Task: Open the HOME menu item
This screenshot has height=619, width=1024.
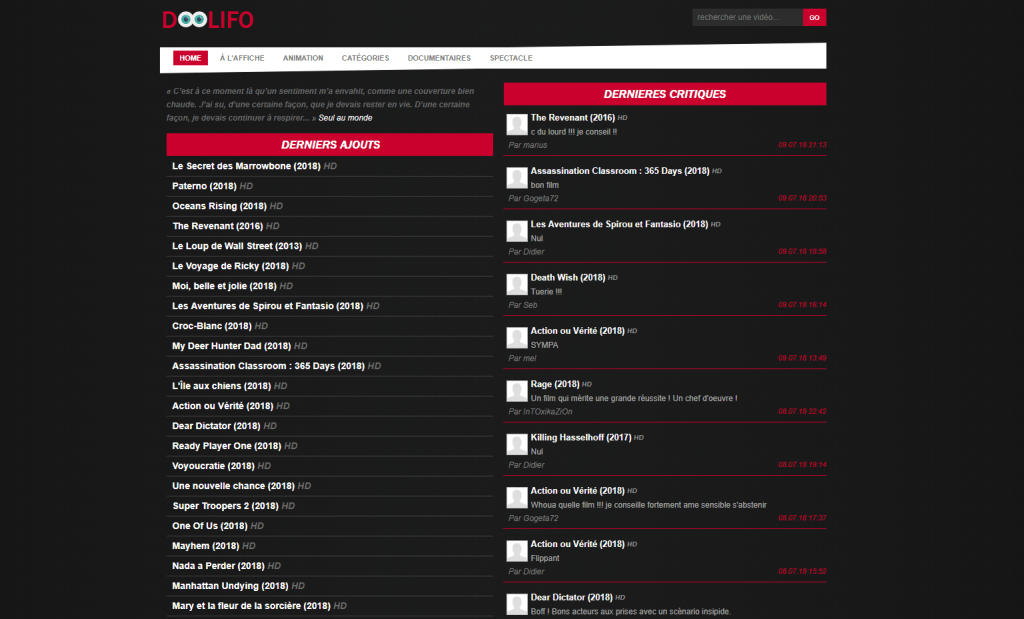Action: click(x=190, y=58)
